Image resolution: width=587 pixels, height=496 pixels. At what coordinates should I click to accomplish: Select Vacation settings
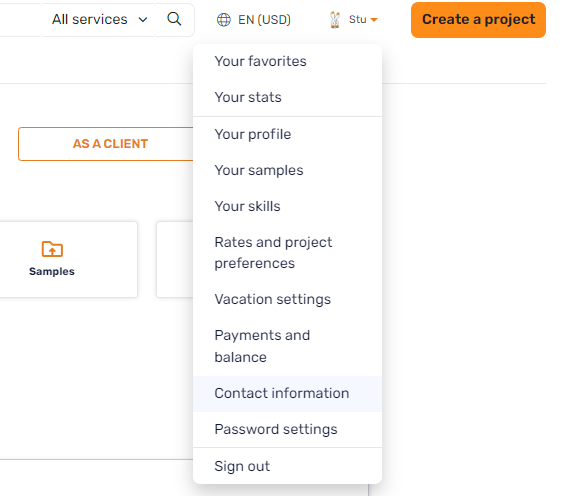tap(288, 299)
